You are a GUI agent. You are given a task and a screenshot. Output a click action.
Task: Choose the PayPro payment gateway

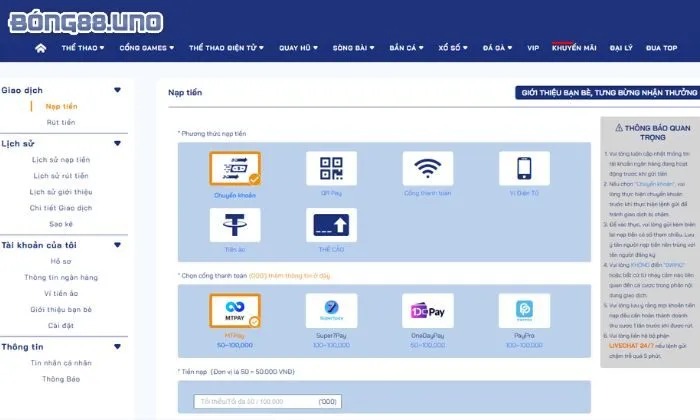[524, 311]
